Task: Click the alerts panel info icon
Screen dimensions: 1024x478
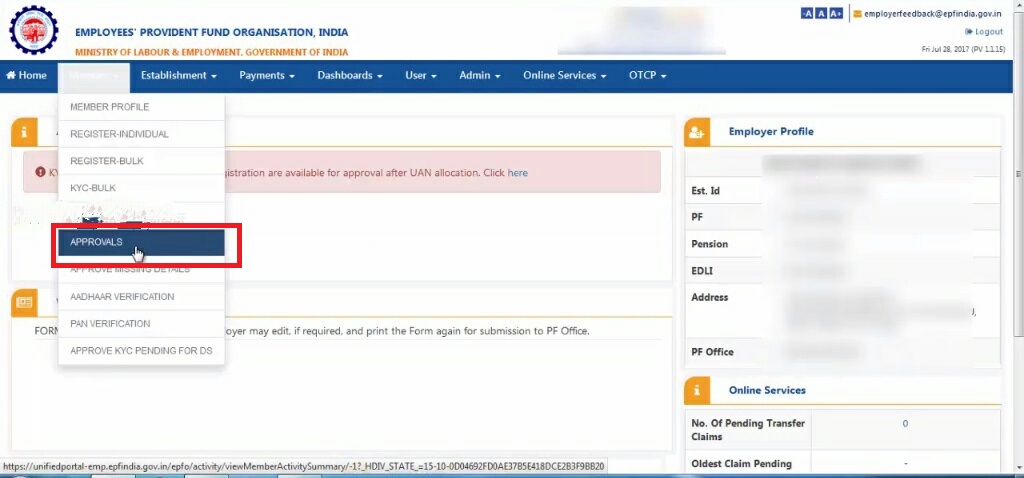Action: (24, 132)
